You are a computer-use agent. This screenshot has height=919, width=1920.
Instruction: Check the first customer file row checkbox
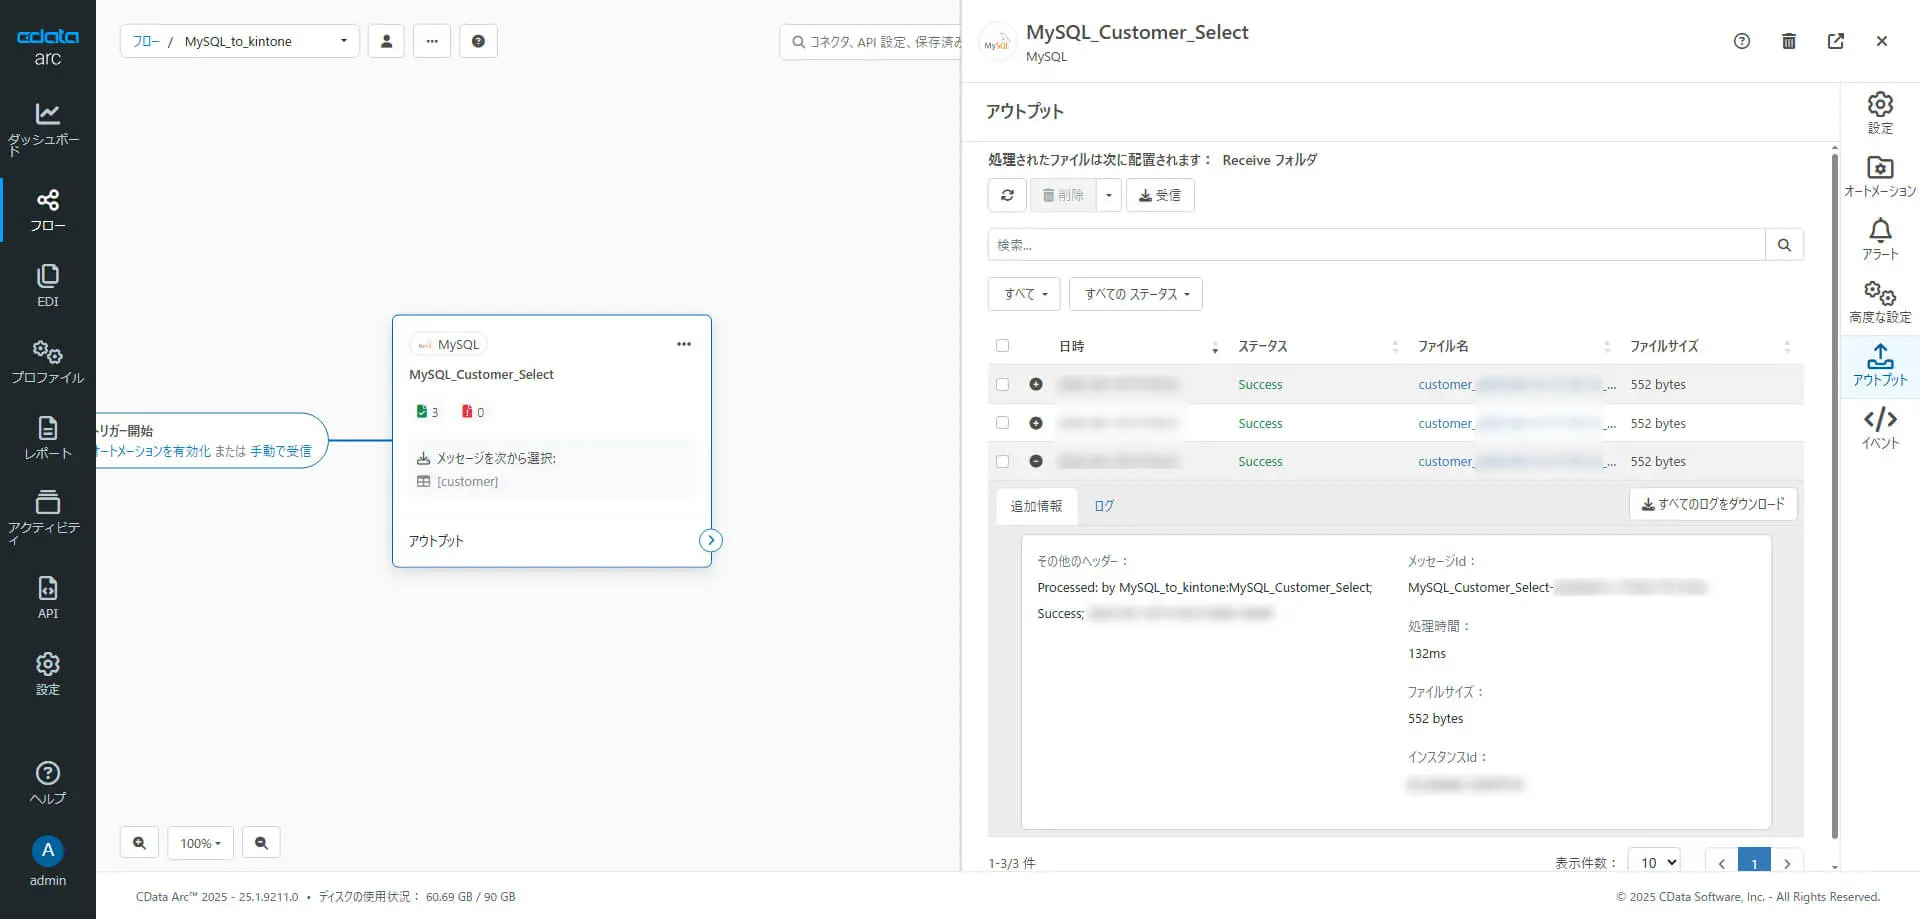point(1002,384)
